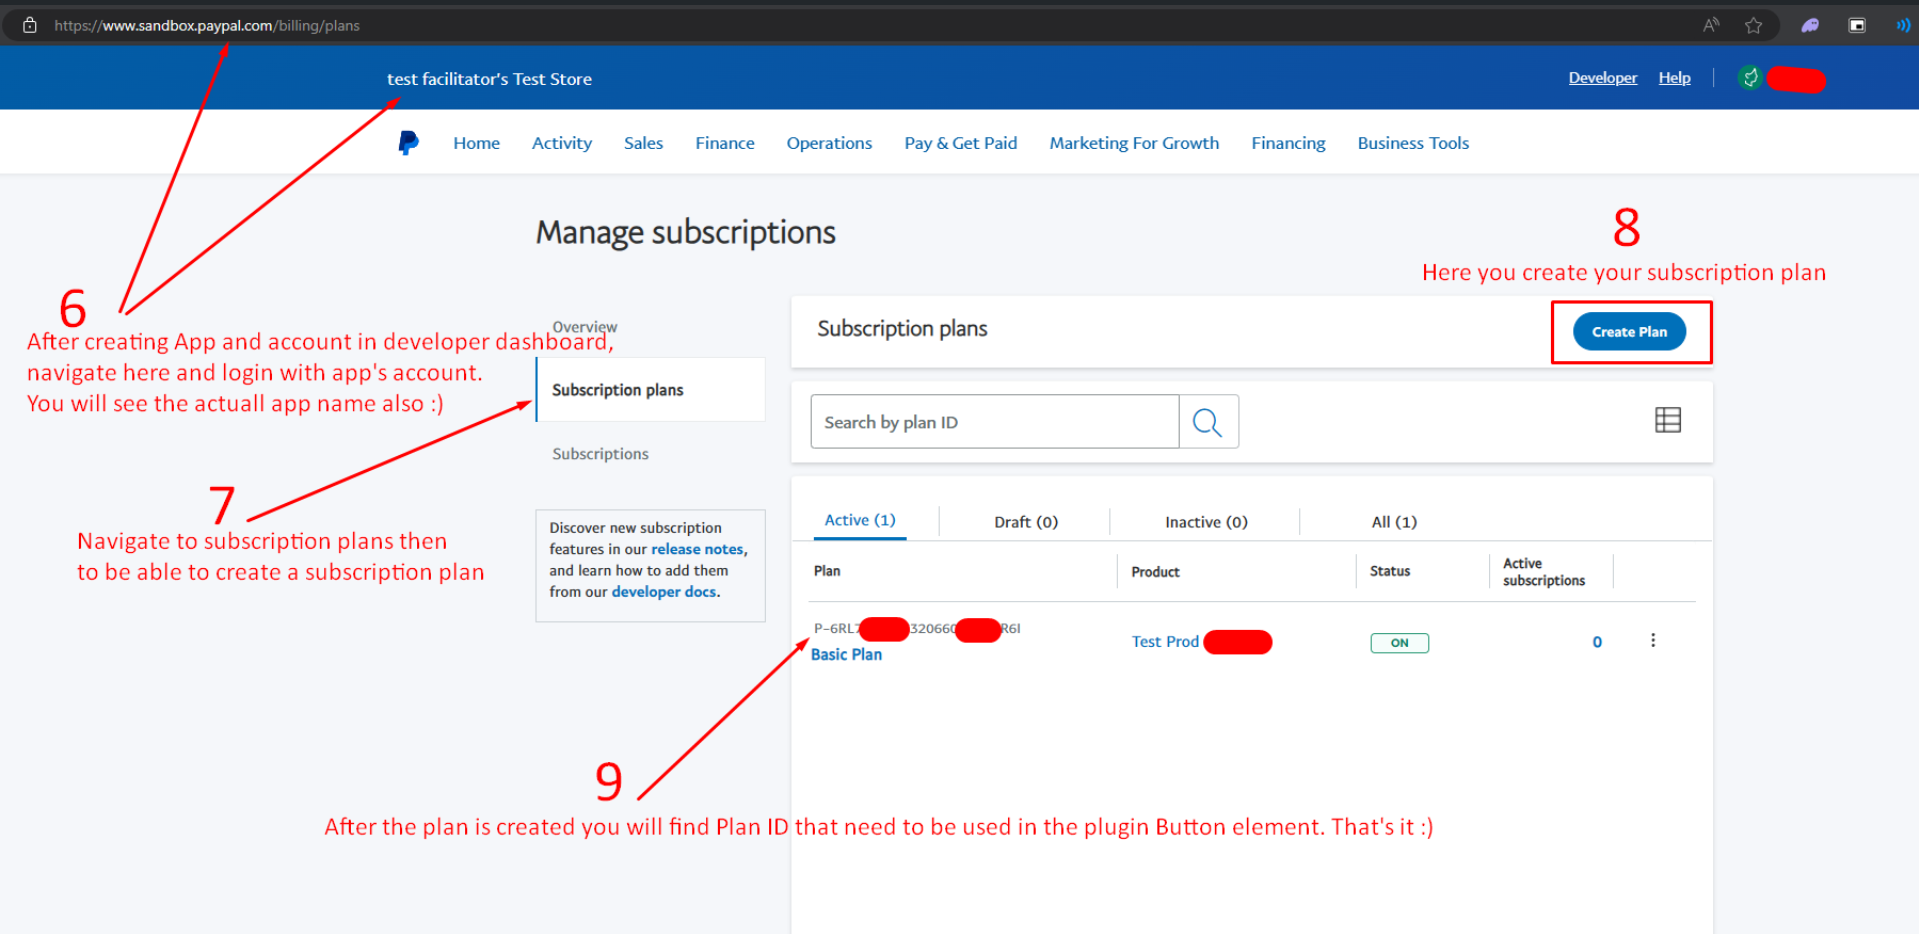This screenshot has height=934, width=1919.
Task: Follow the developer docs link
Action: pyautogui.click(x=663, y=592)
